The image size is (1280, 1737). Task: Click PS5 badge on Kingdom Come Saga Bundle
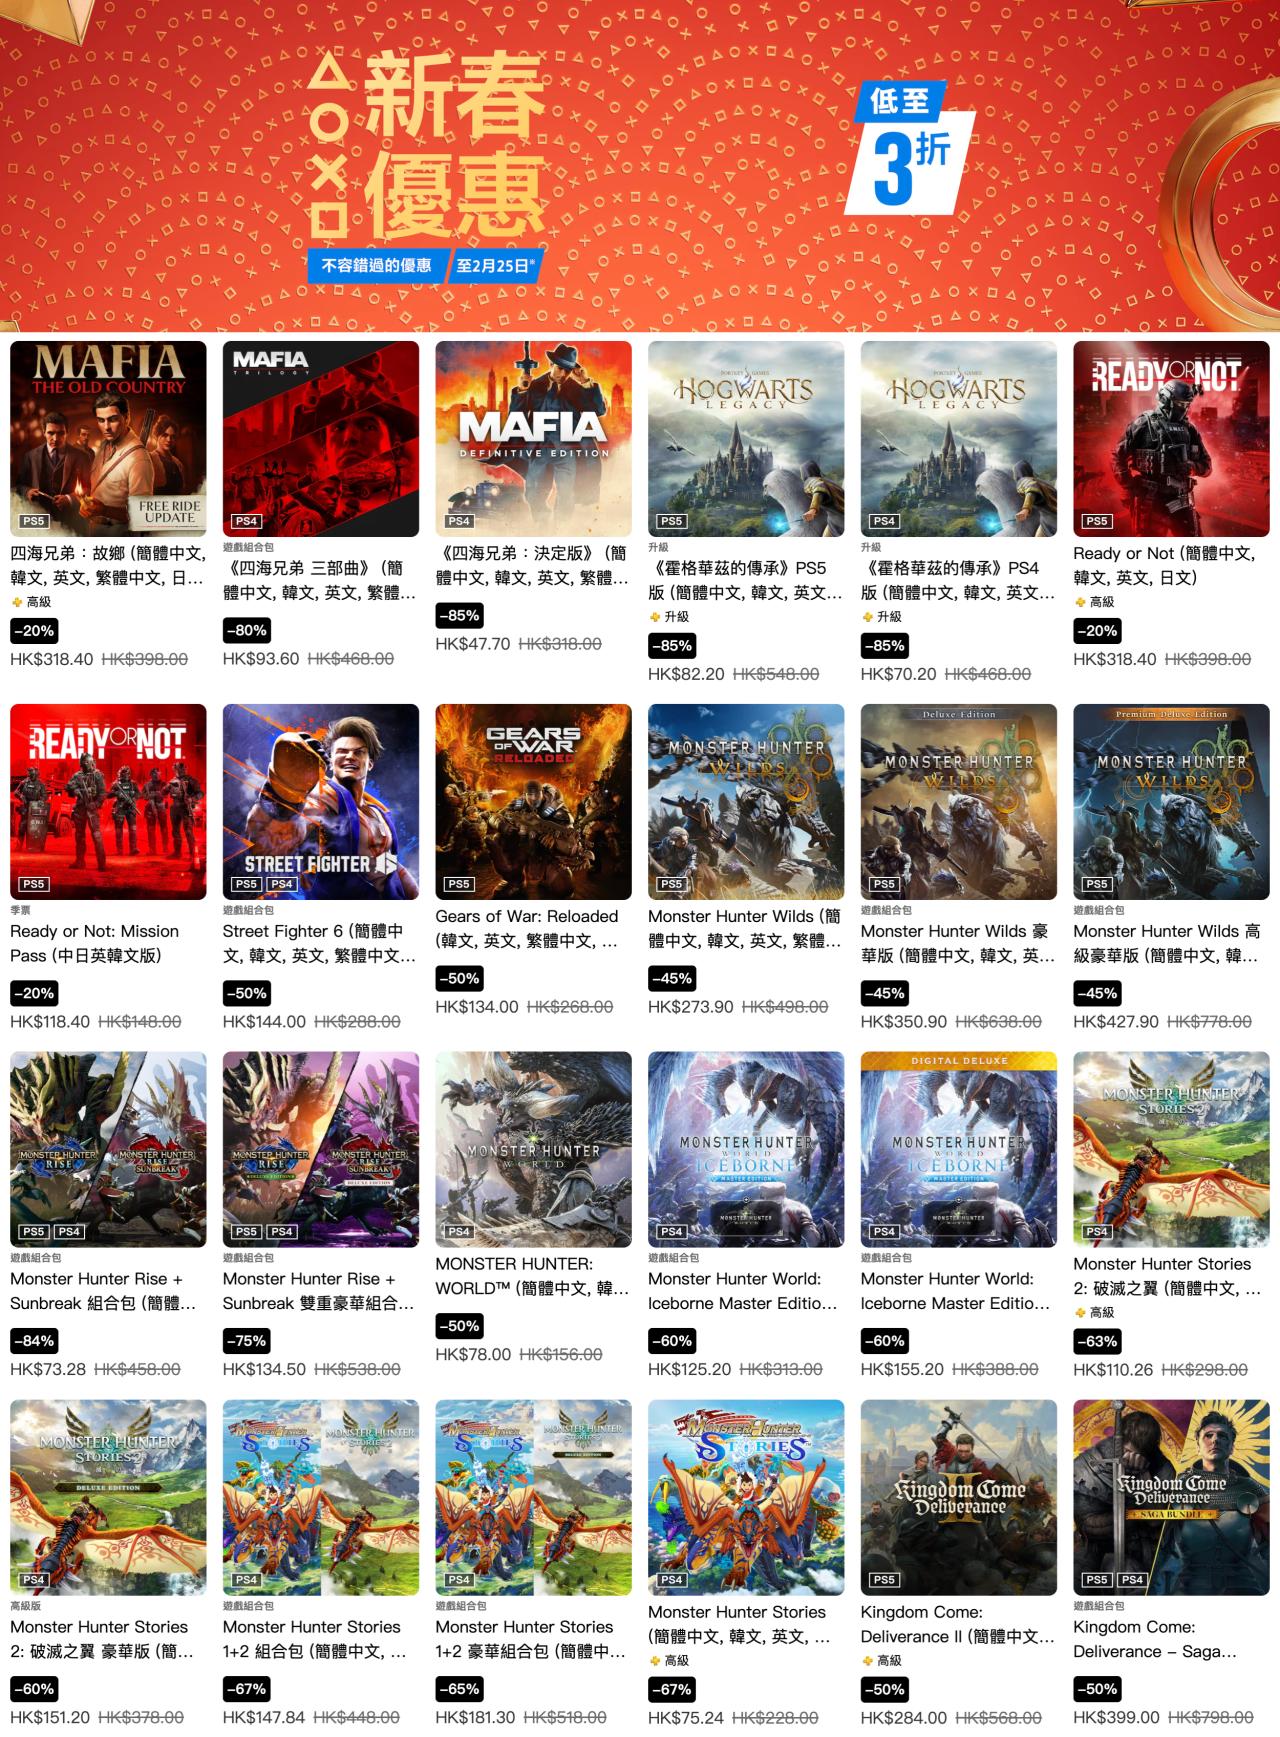tap(1097, 1579)
